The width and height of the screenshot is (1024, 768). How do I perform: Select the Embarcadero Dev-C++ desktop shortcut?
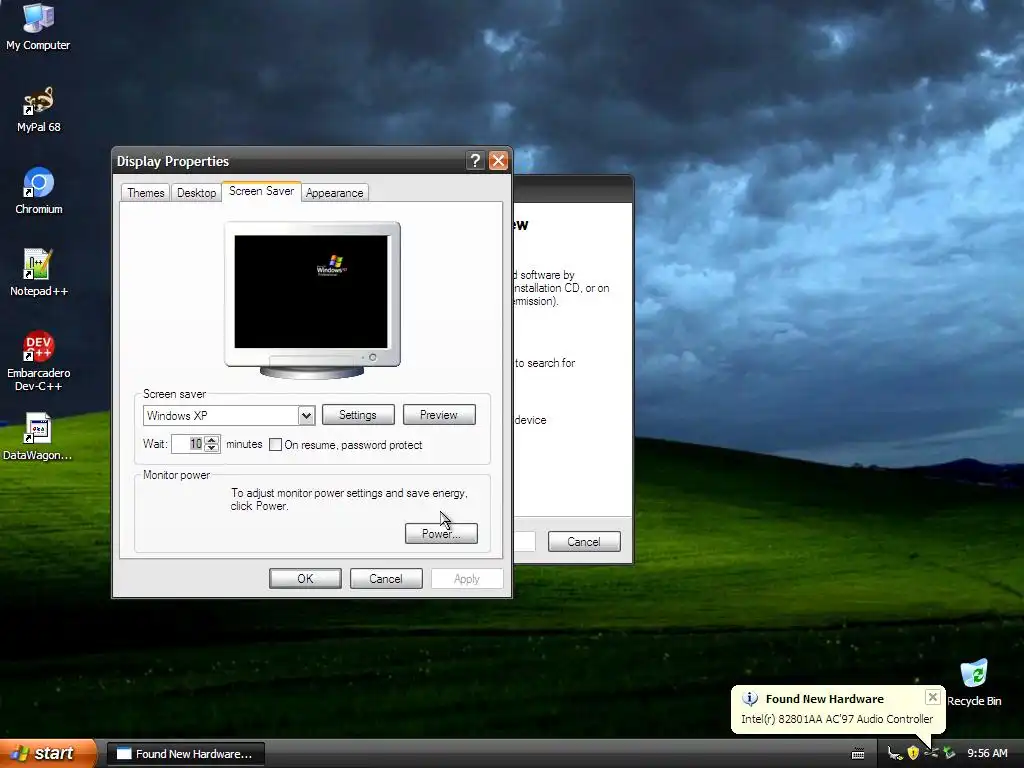38,361
